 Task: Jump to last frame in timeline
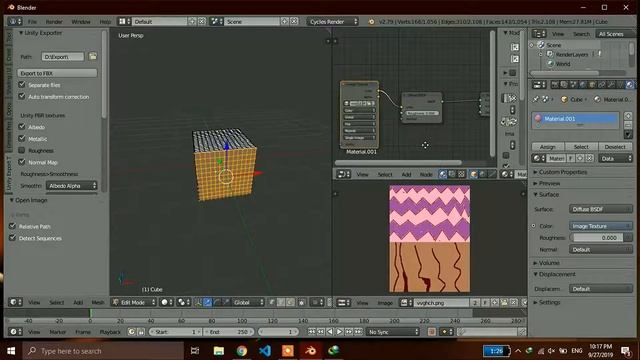[358, 332]
